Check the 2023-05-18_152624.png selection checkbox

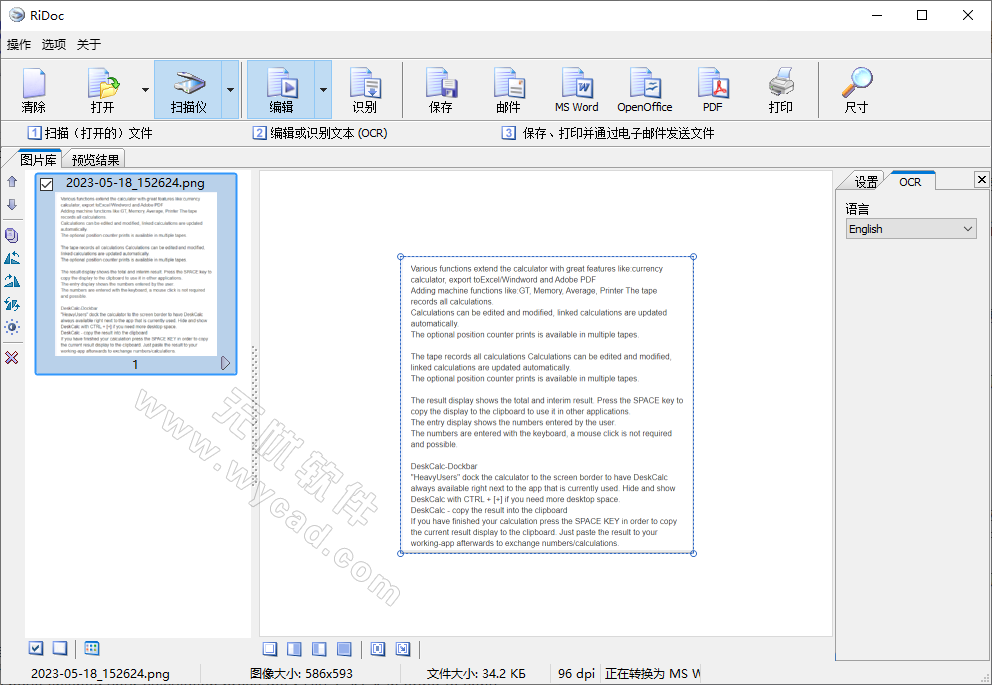coord(45,184)
